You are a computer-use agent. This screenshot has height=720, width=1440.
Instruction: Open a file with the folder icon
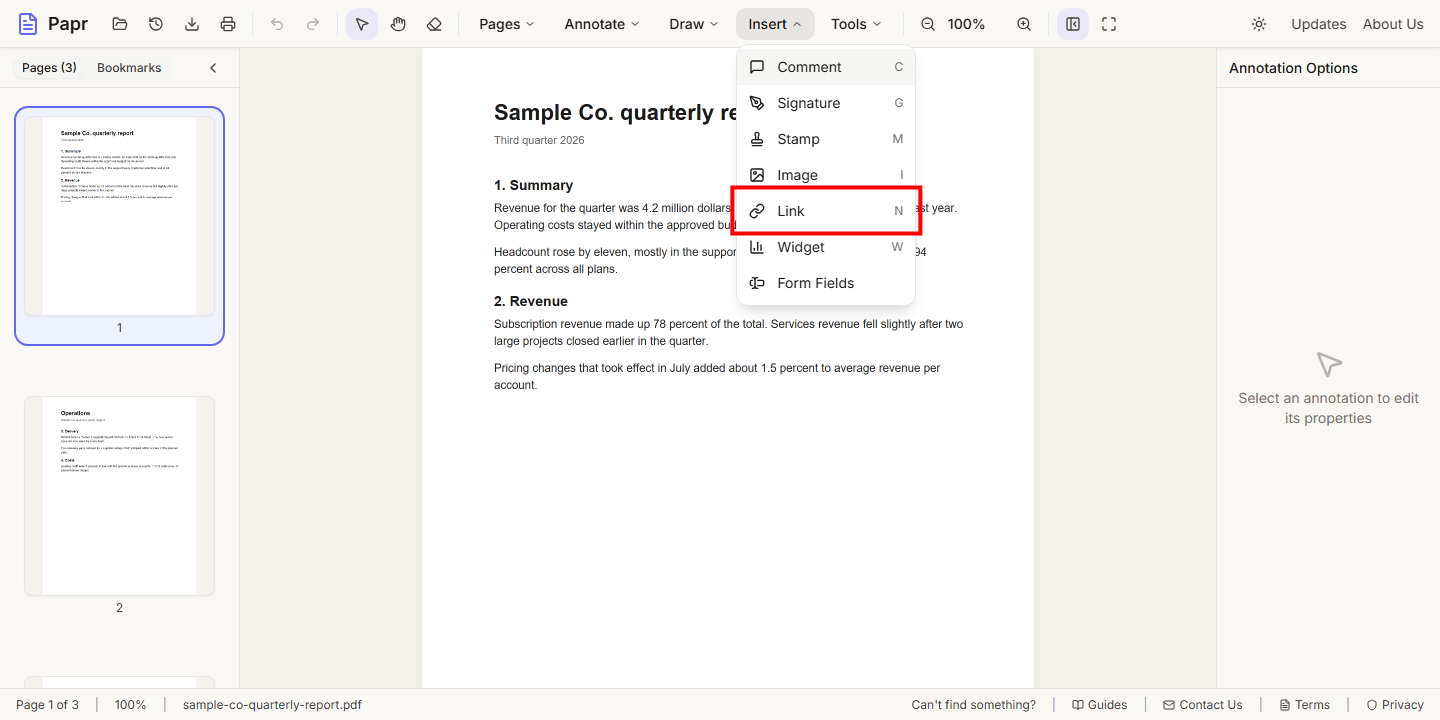[x=120, y=24]
